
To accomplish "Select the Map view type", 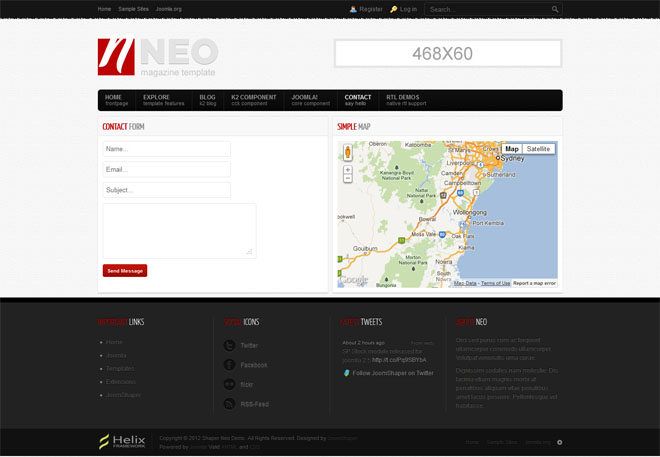I will [511, 149].
